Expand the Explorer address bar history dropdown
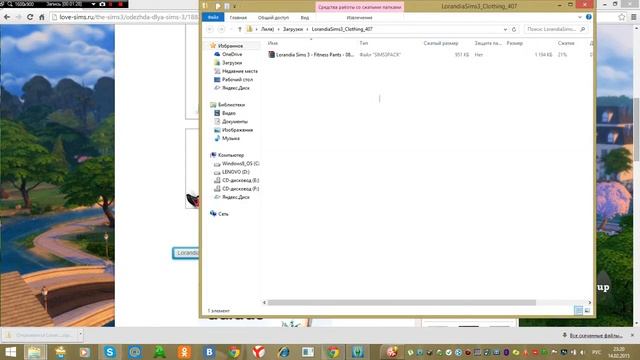This screenshot has width=640, height=360. 505,29
